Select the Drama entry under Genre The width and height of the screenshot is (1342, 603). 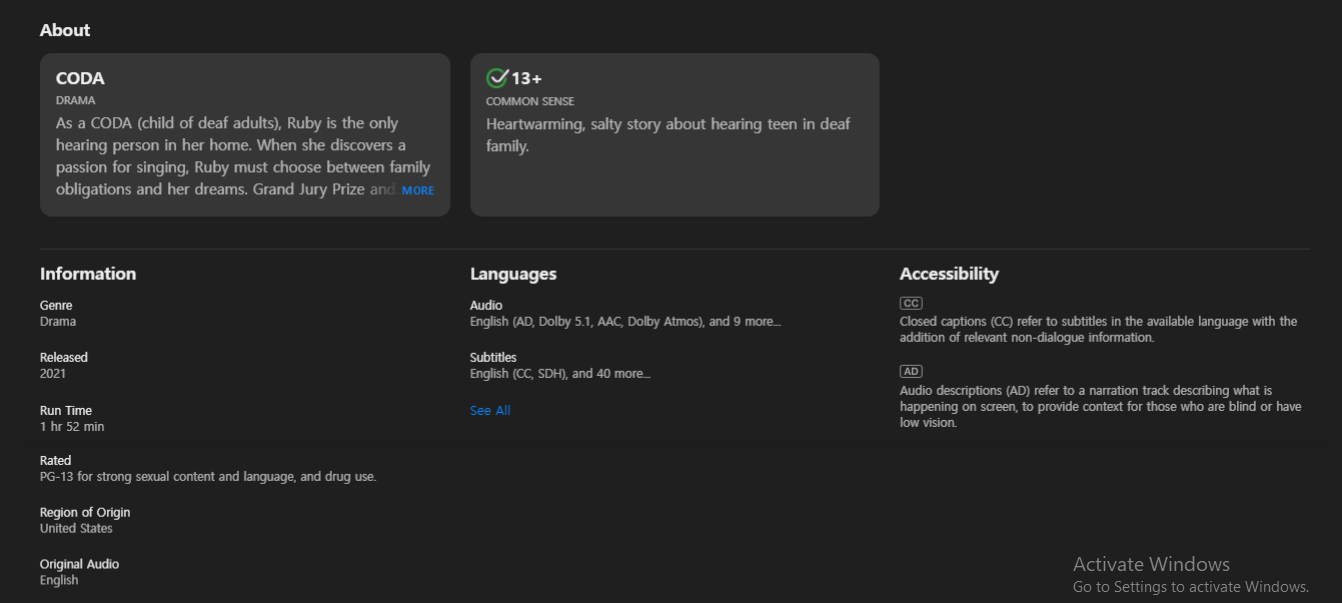57,321
